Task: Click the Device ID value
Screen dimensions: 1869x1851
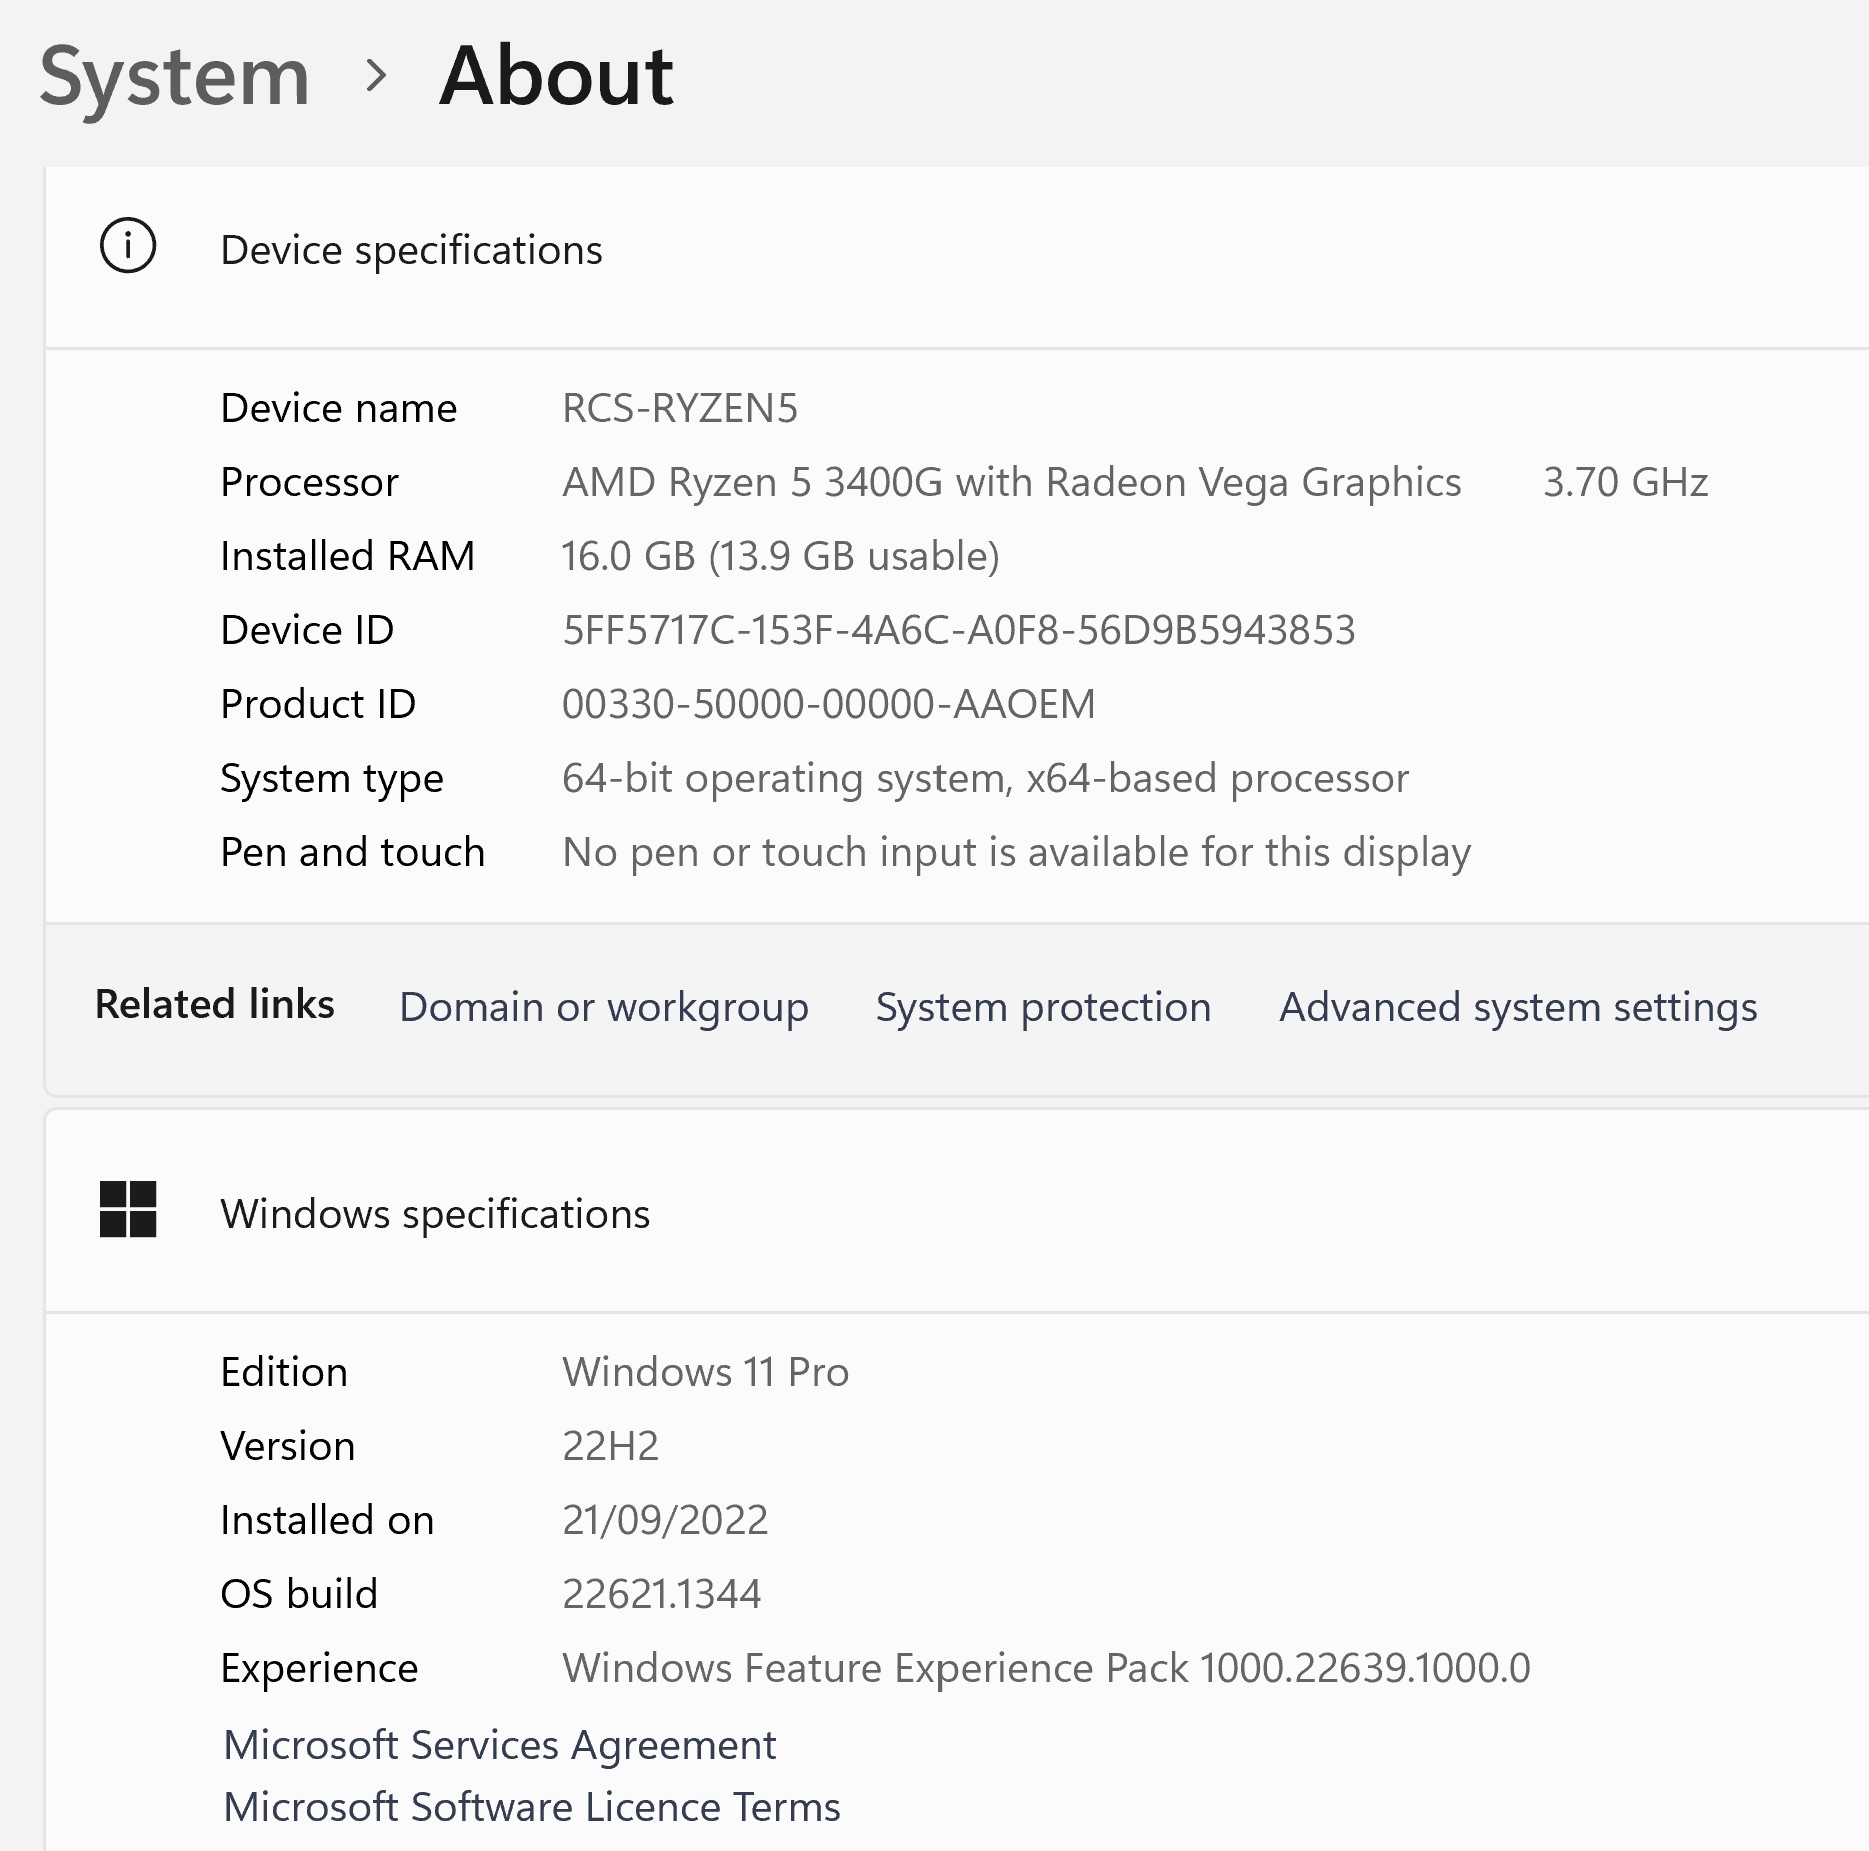Action: tap(958, 630)
